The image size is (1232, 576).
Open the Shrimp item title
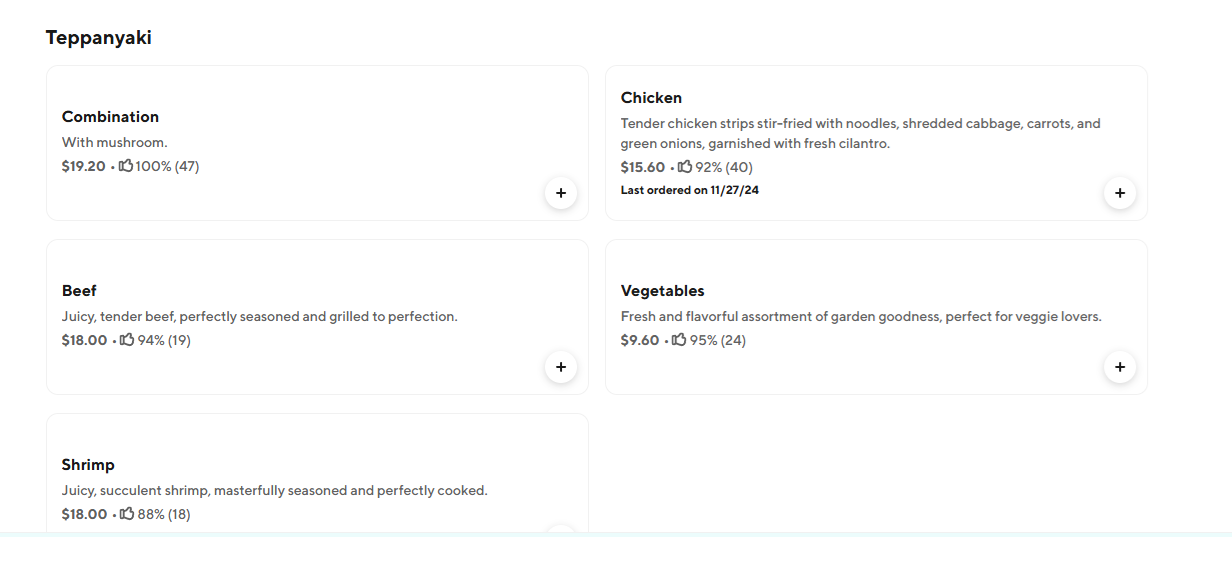click(88, 465)
